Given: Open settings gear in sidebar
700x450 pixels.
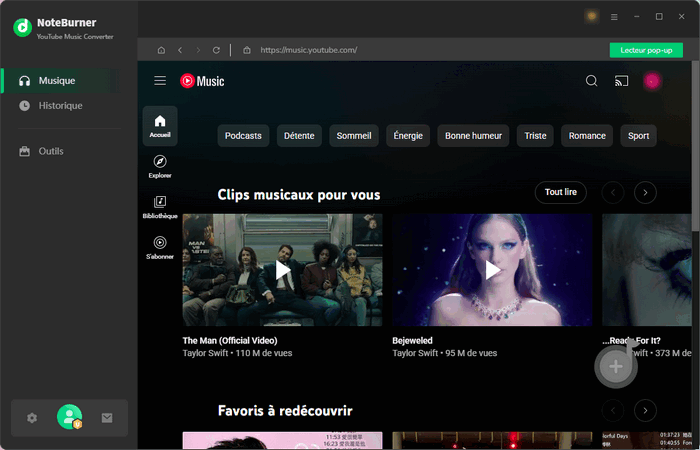Looking at the screenshot, I should [32, 418].
